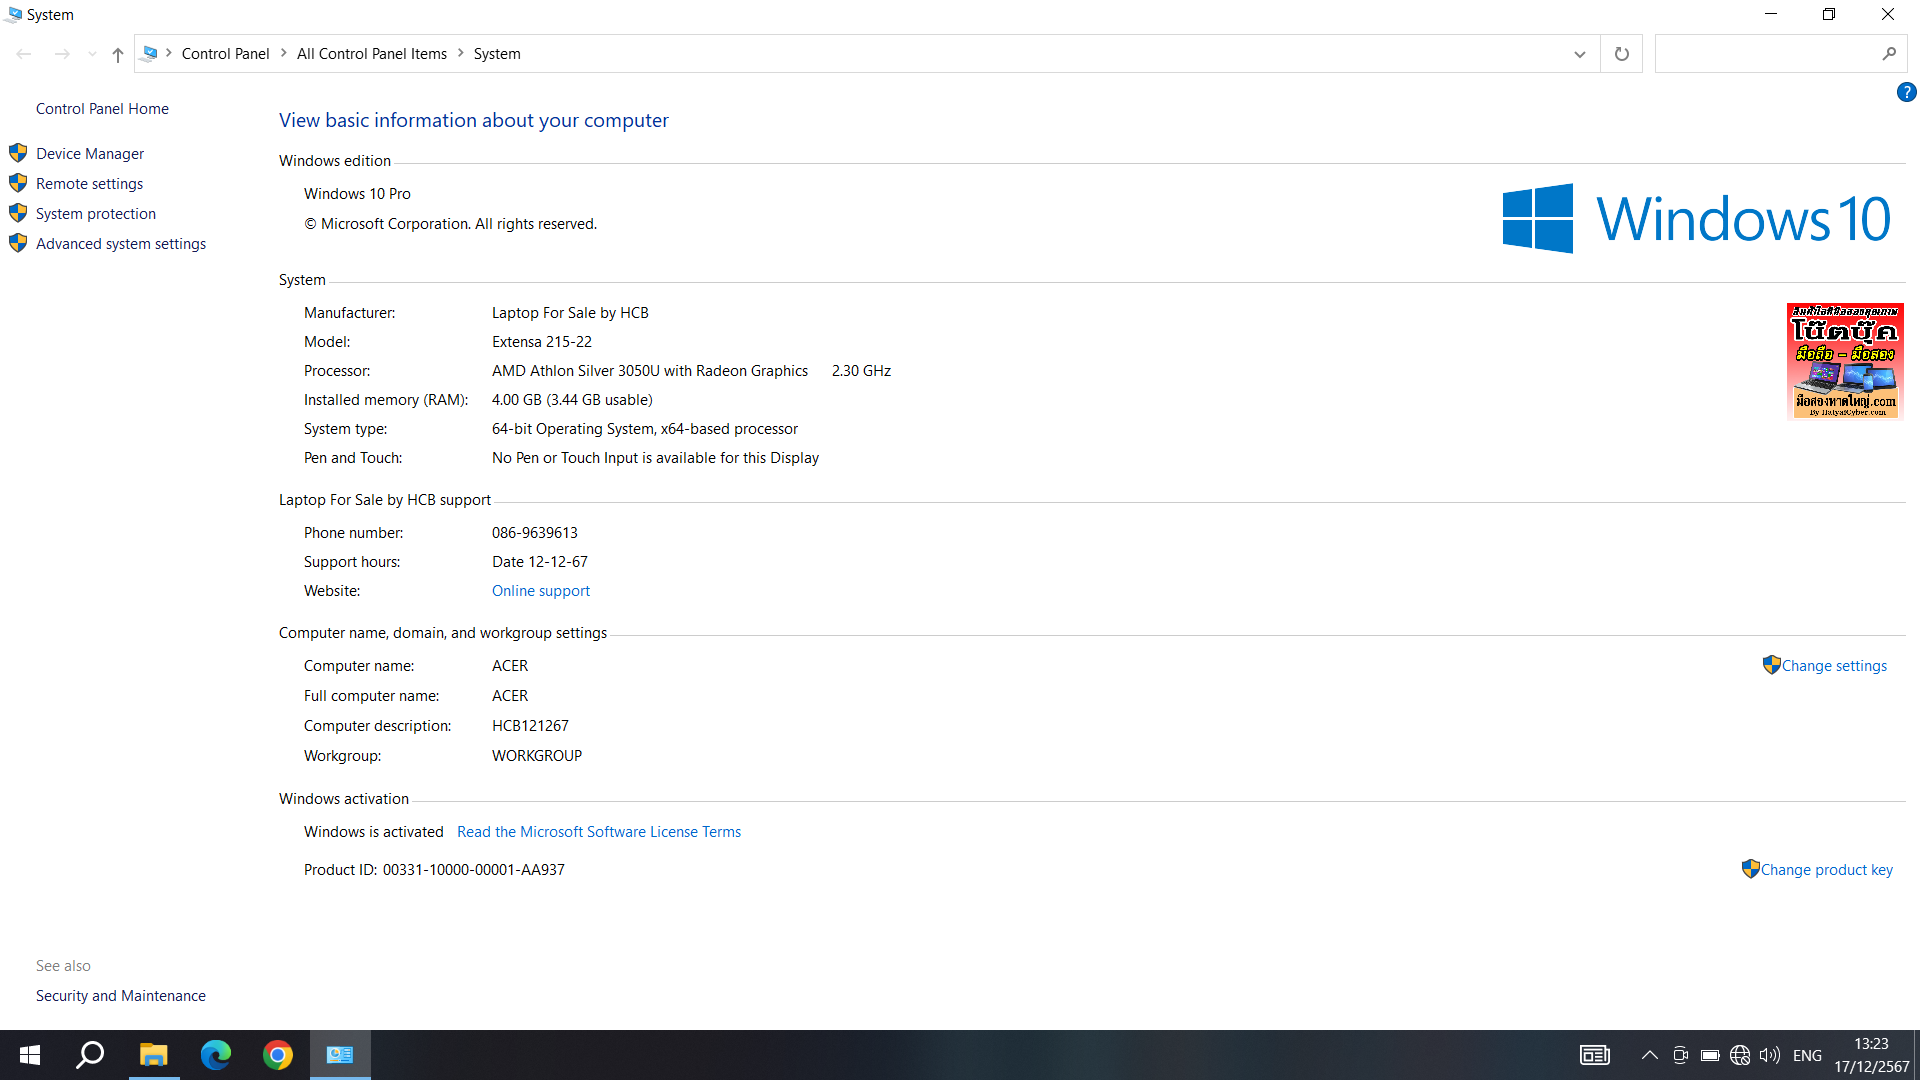Viewport: 1920px width, 1080px height.
Task: Open System protection link
Action: point(96,213)
